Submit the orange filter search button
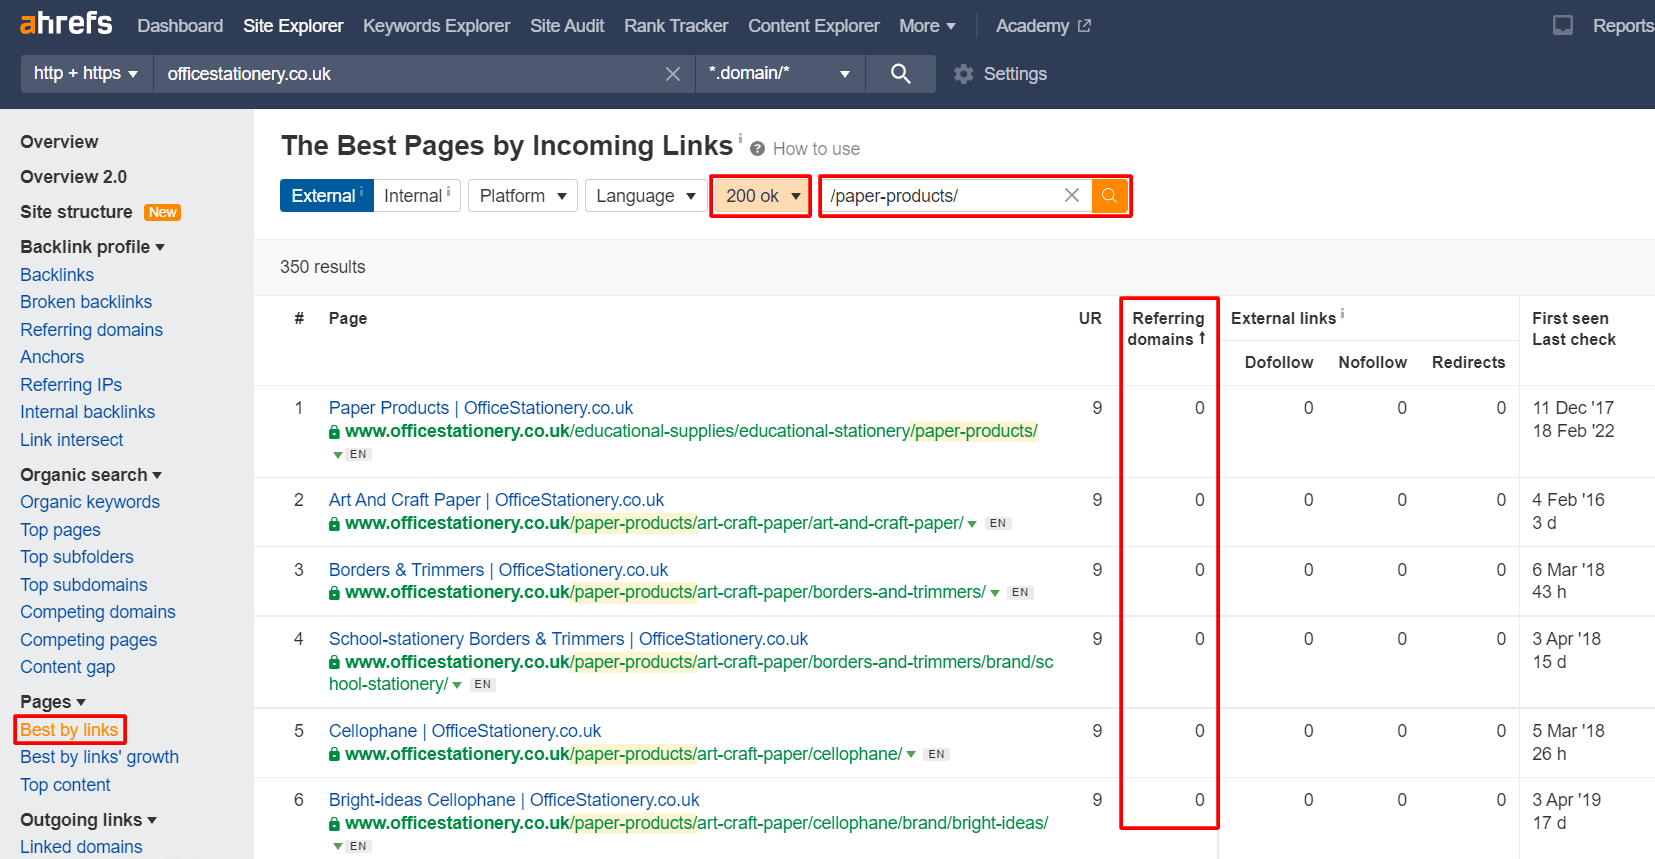Image resolution: width=1655 pixels, height=859 pixels. click(1109, 196)
